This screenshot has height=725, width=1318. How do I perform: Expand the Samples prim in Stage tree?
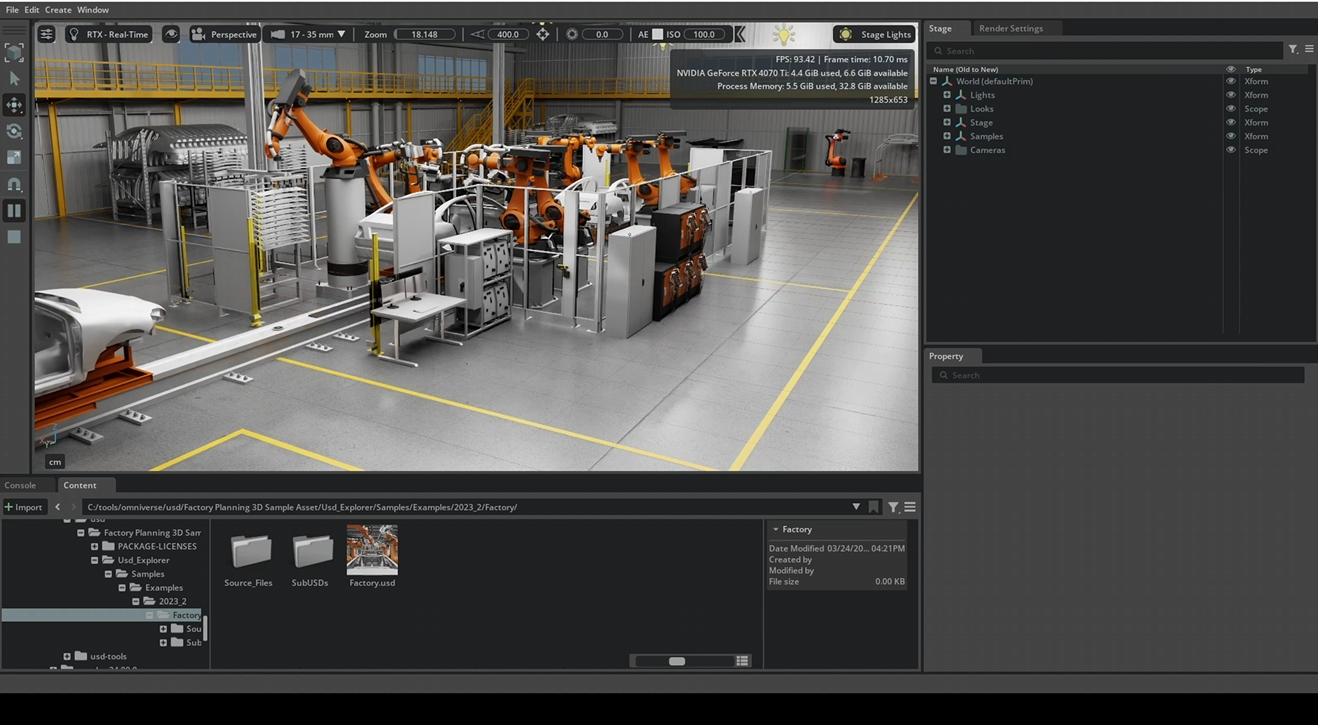point(947,136)
